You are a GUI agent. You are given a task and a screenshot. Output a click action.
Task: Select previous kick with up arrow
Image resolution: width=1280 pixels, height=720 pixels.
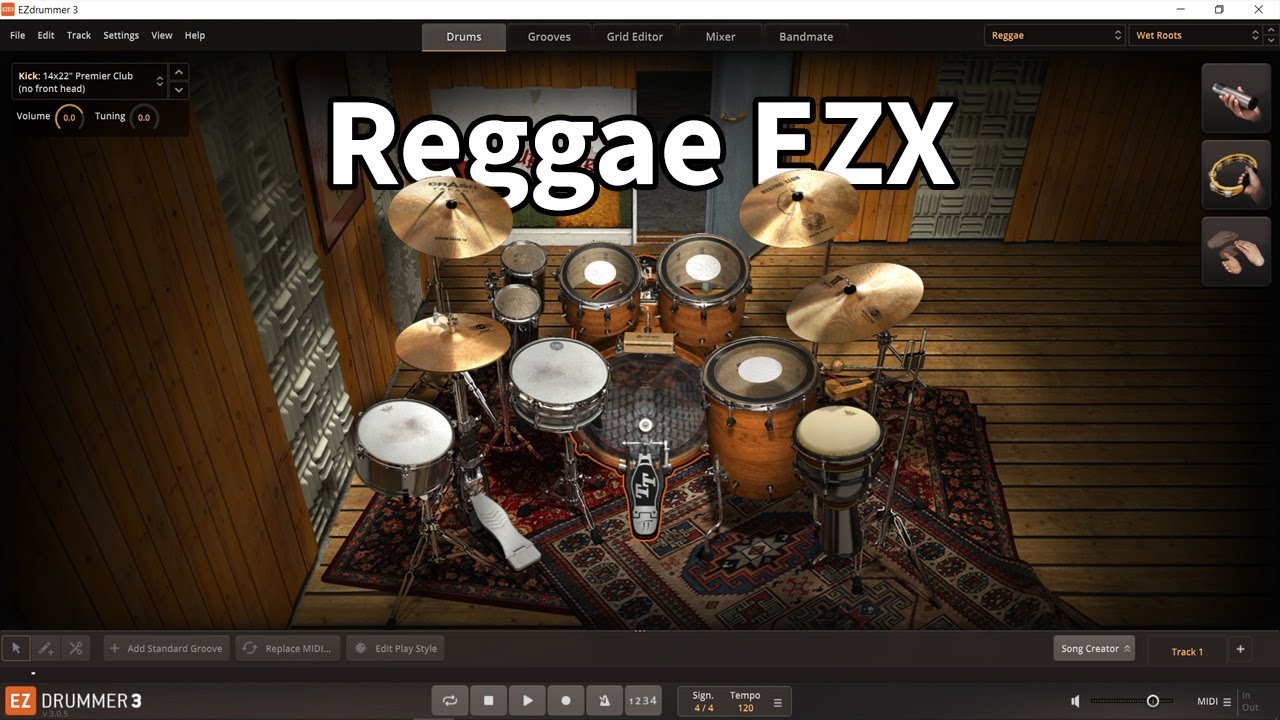[179, 72]
